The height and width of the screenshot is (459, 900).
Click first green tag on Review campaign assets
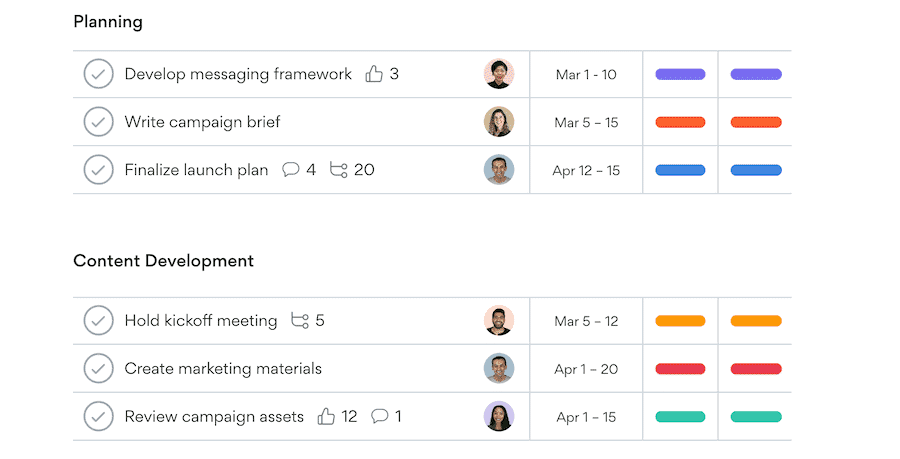(x=680, y=417)
